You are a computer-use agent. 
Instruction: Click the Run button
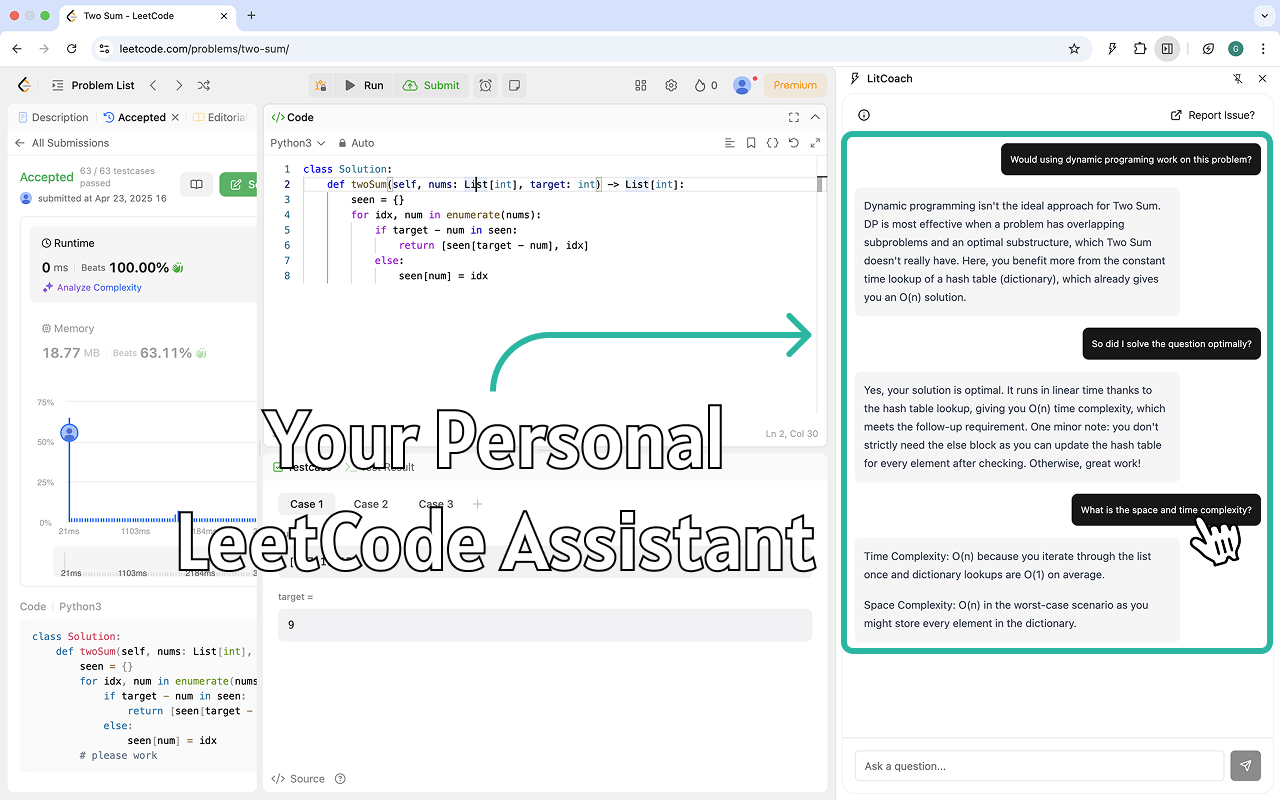click(x=364, y=85)
